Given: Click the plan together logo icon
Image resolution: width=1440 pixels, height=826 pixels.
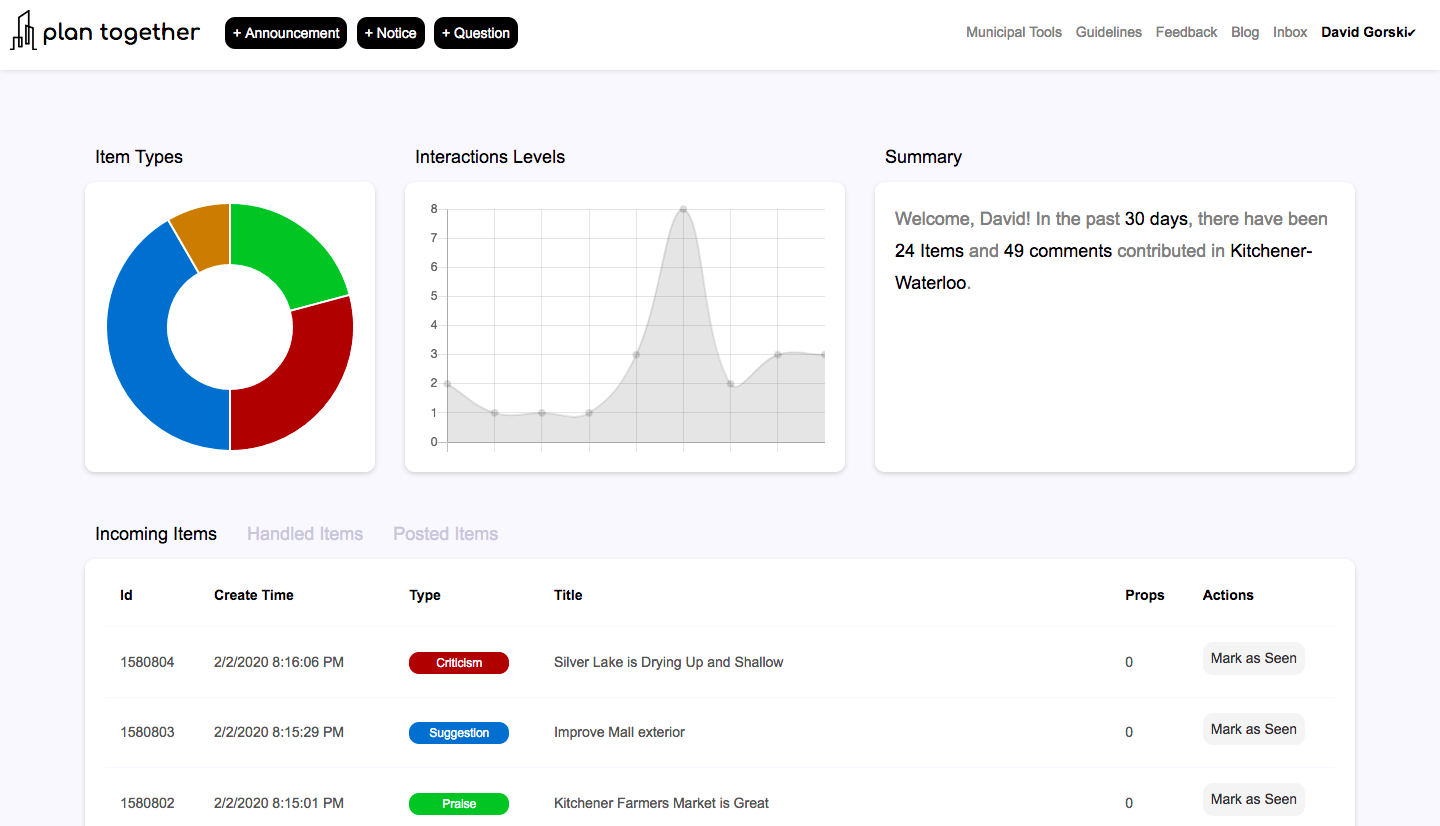Looking at the screenshot, I should click(22, 31).
